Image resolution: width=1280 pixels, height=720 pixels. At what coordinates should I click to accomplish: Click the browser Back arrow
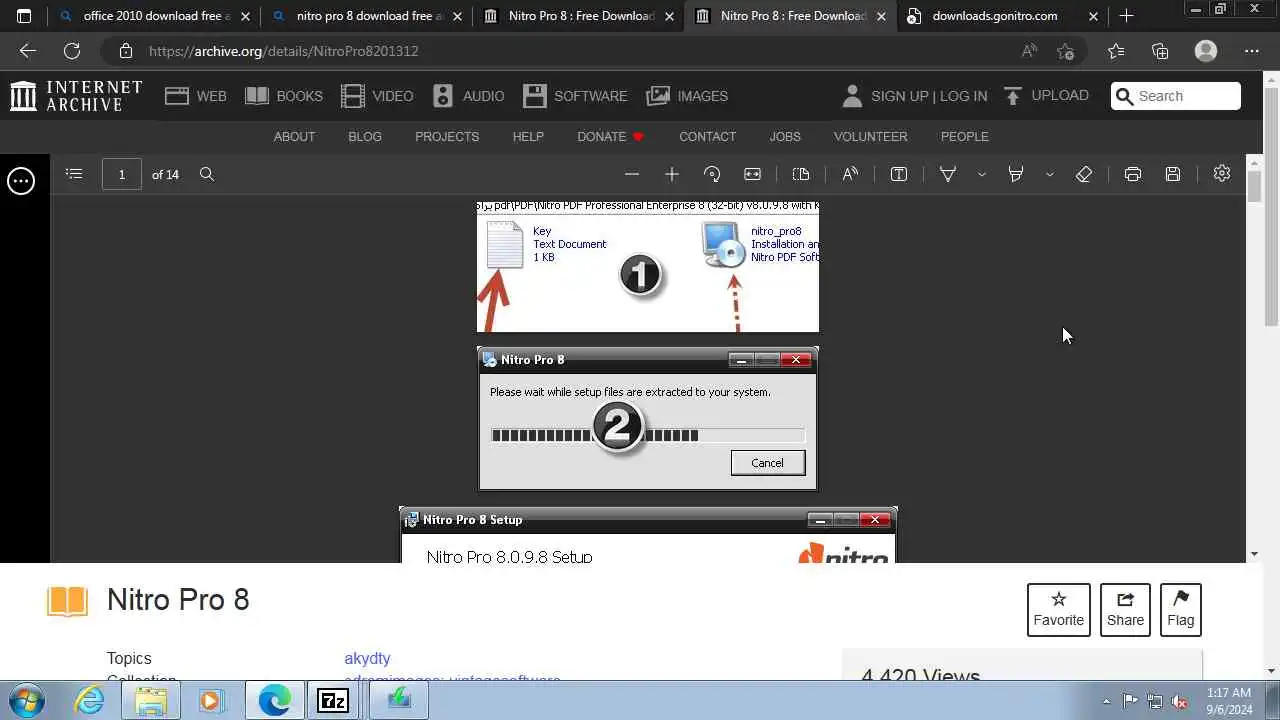(27, 51)
